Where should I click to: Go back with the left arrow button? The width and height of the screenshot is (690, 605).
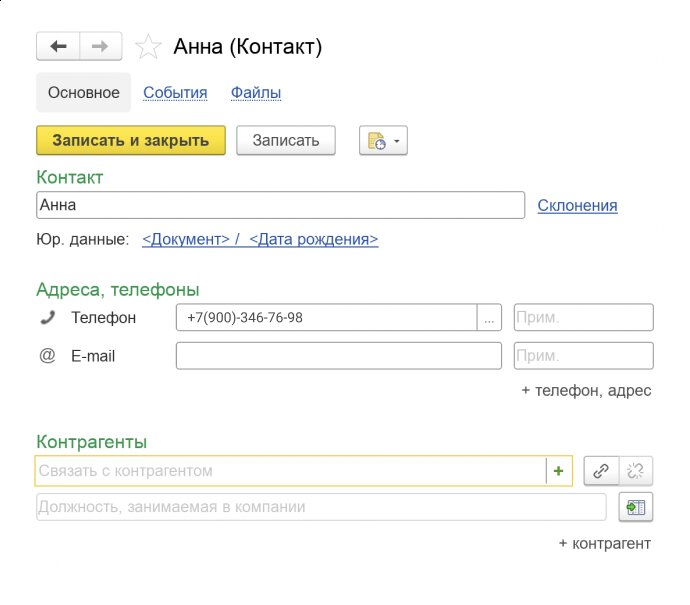pyautogui.click(x=58, y=46)
